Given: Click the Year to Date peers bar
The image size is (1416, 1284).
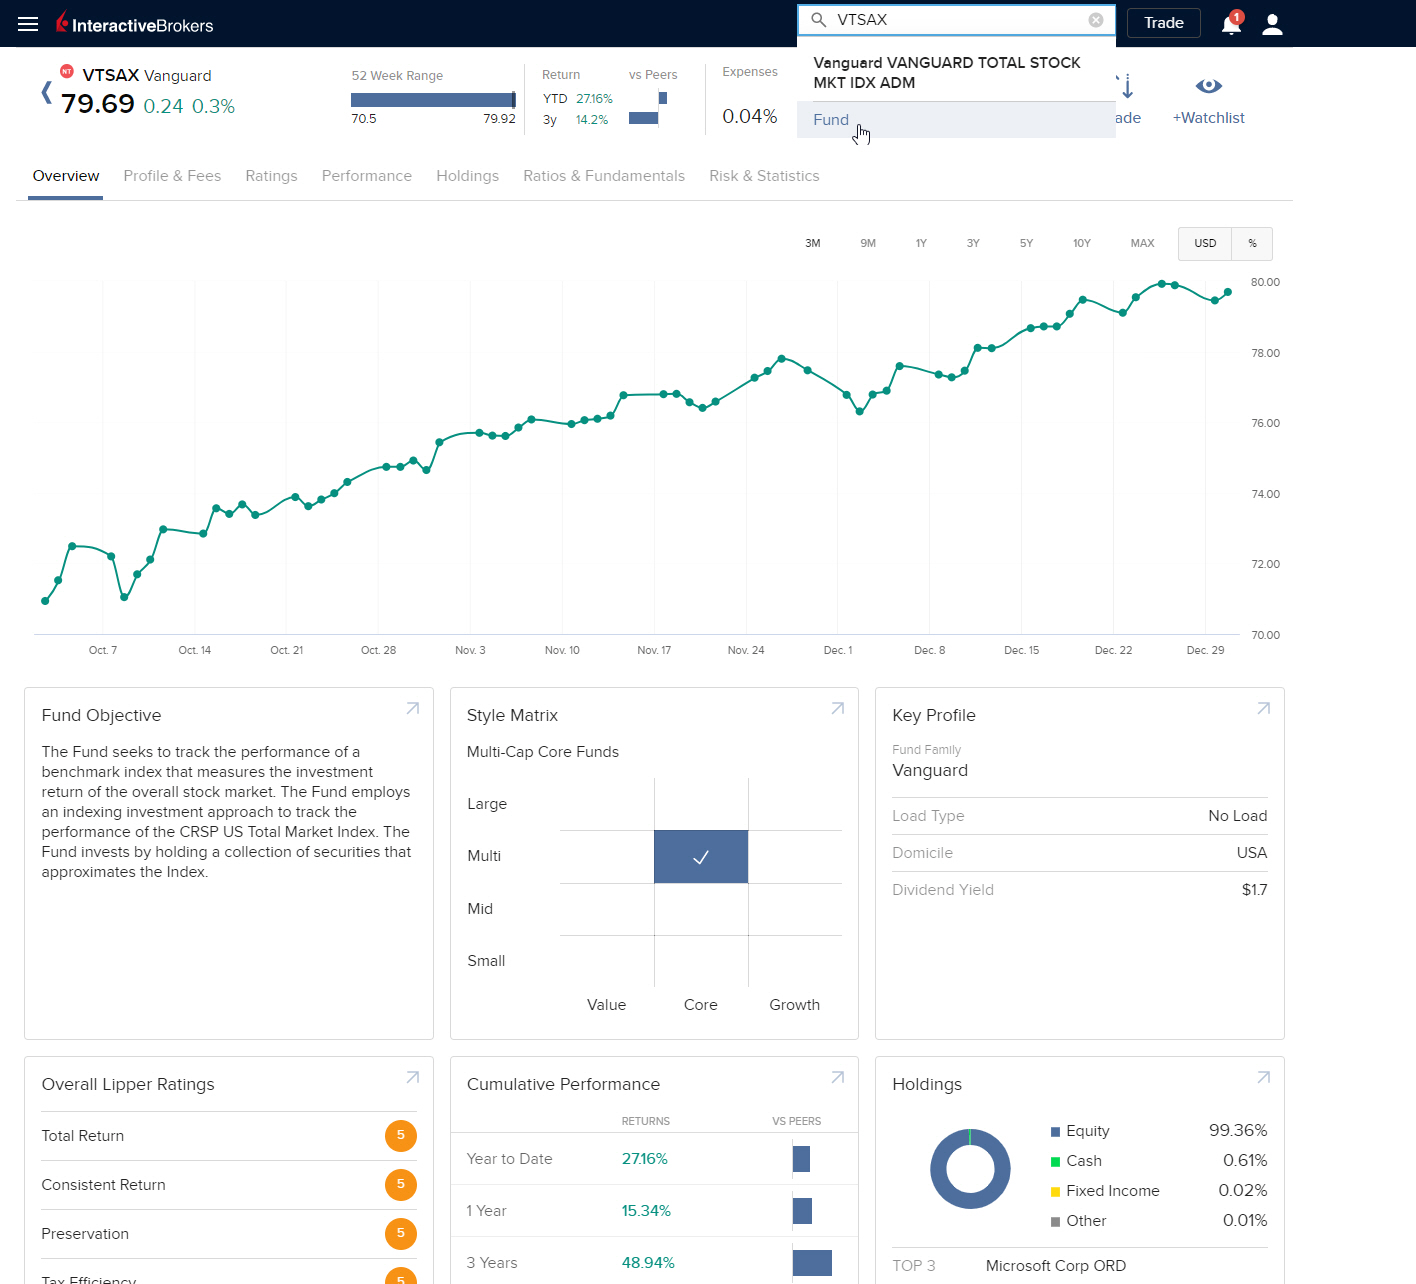Looking at the screenshot, I should (801, 1159).
